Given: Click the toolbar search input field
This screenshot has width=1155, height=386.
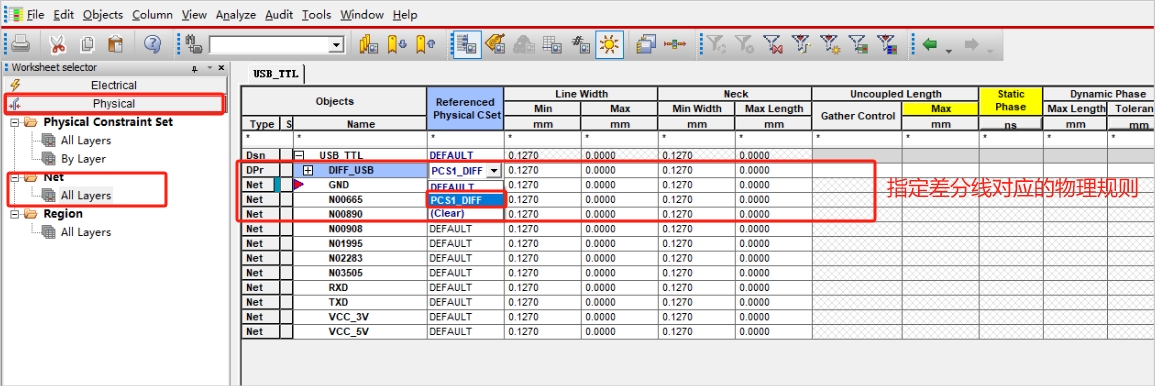Looking at the screenshot, I should (269, 45).
